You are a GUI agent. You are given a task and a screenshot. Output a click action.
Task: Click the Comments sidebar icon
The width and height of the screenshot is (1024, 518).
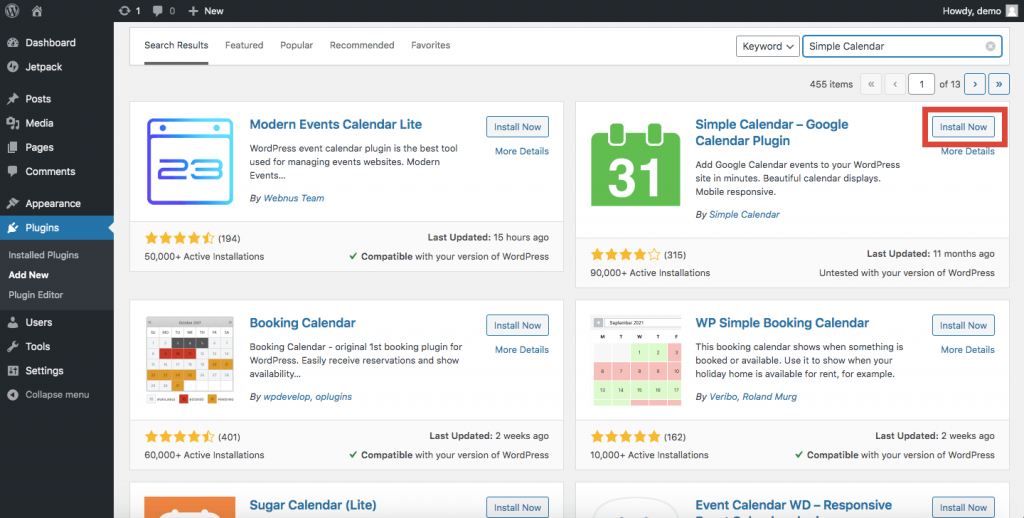(12, 171)
